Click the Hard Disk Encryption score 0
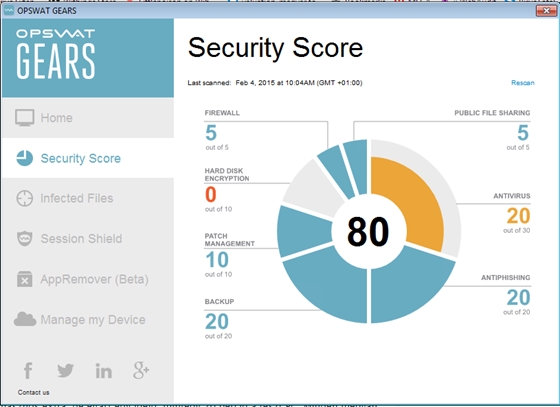Screen dimensions: 560x407 tap(211, 195)
